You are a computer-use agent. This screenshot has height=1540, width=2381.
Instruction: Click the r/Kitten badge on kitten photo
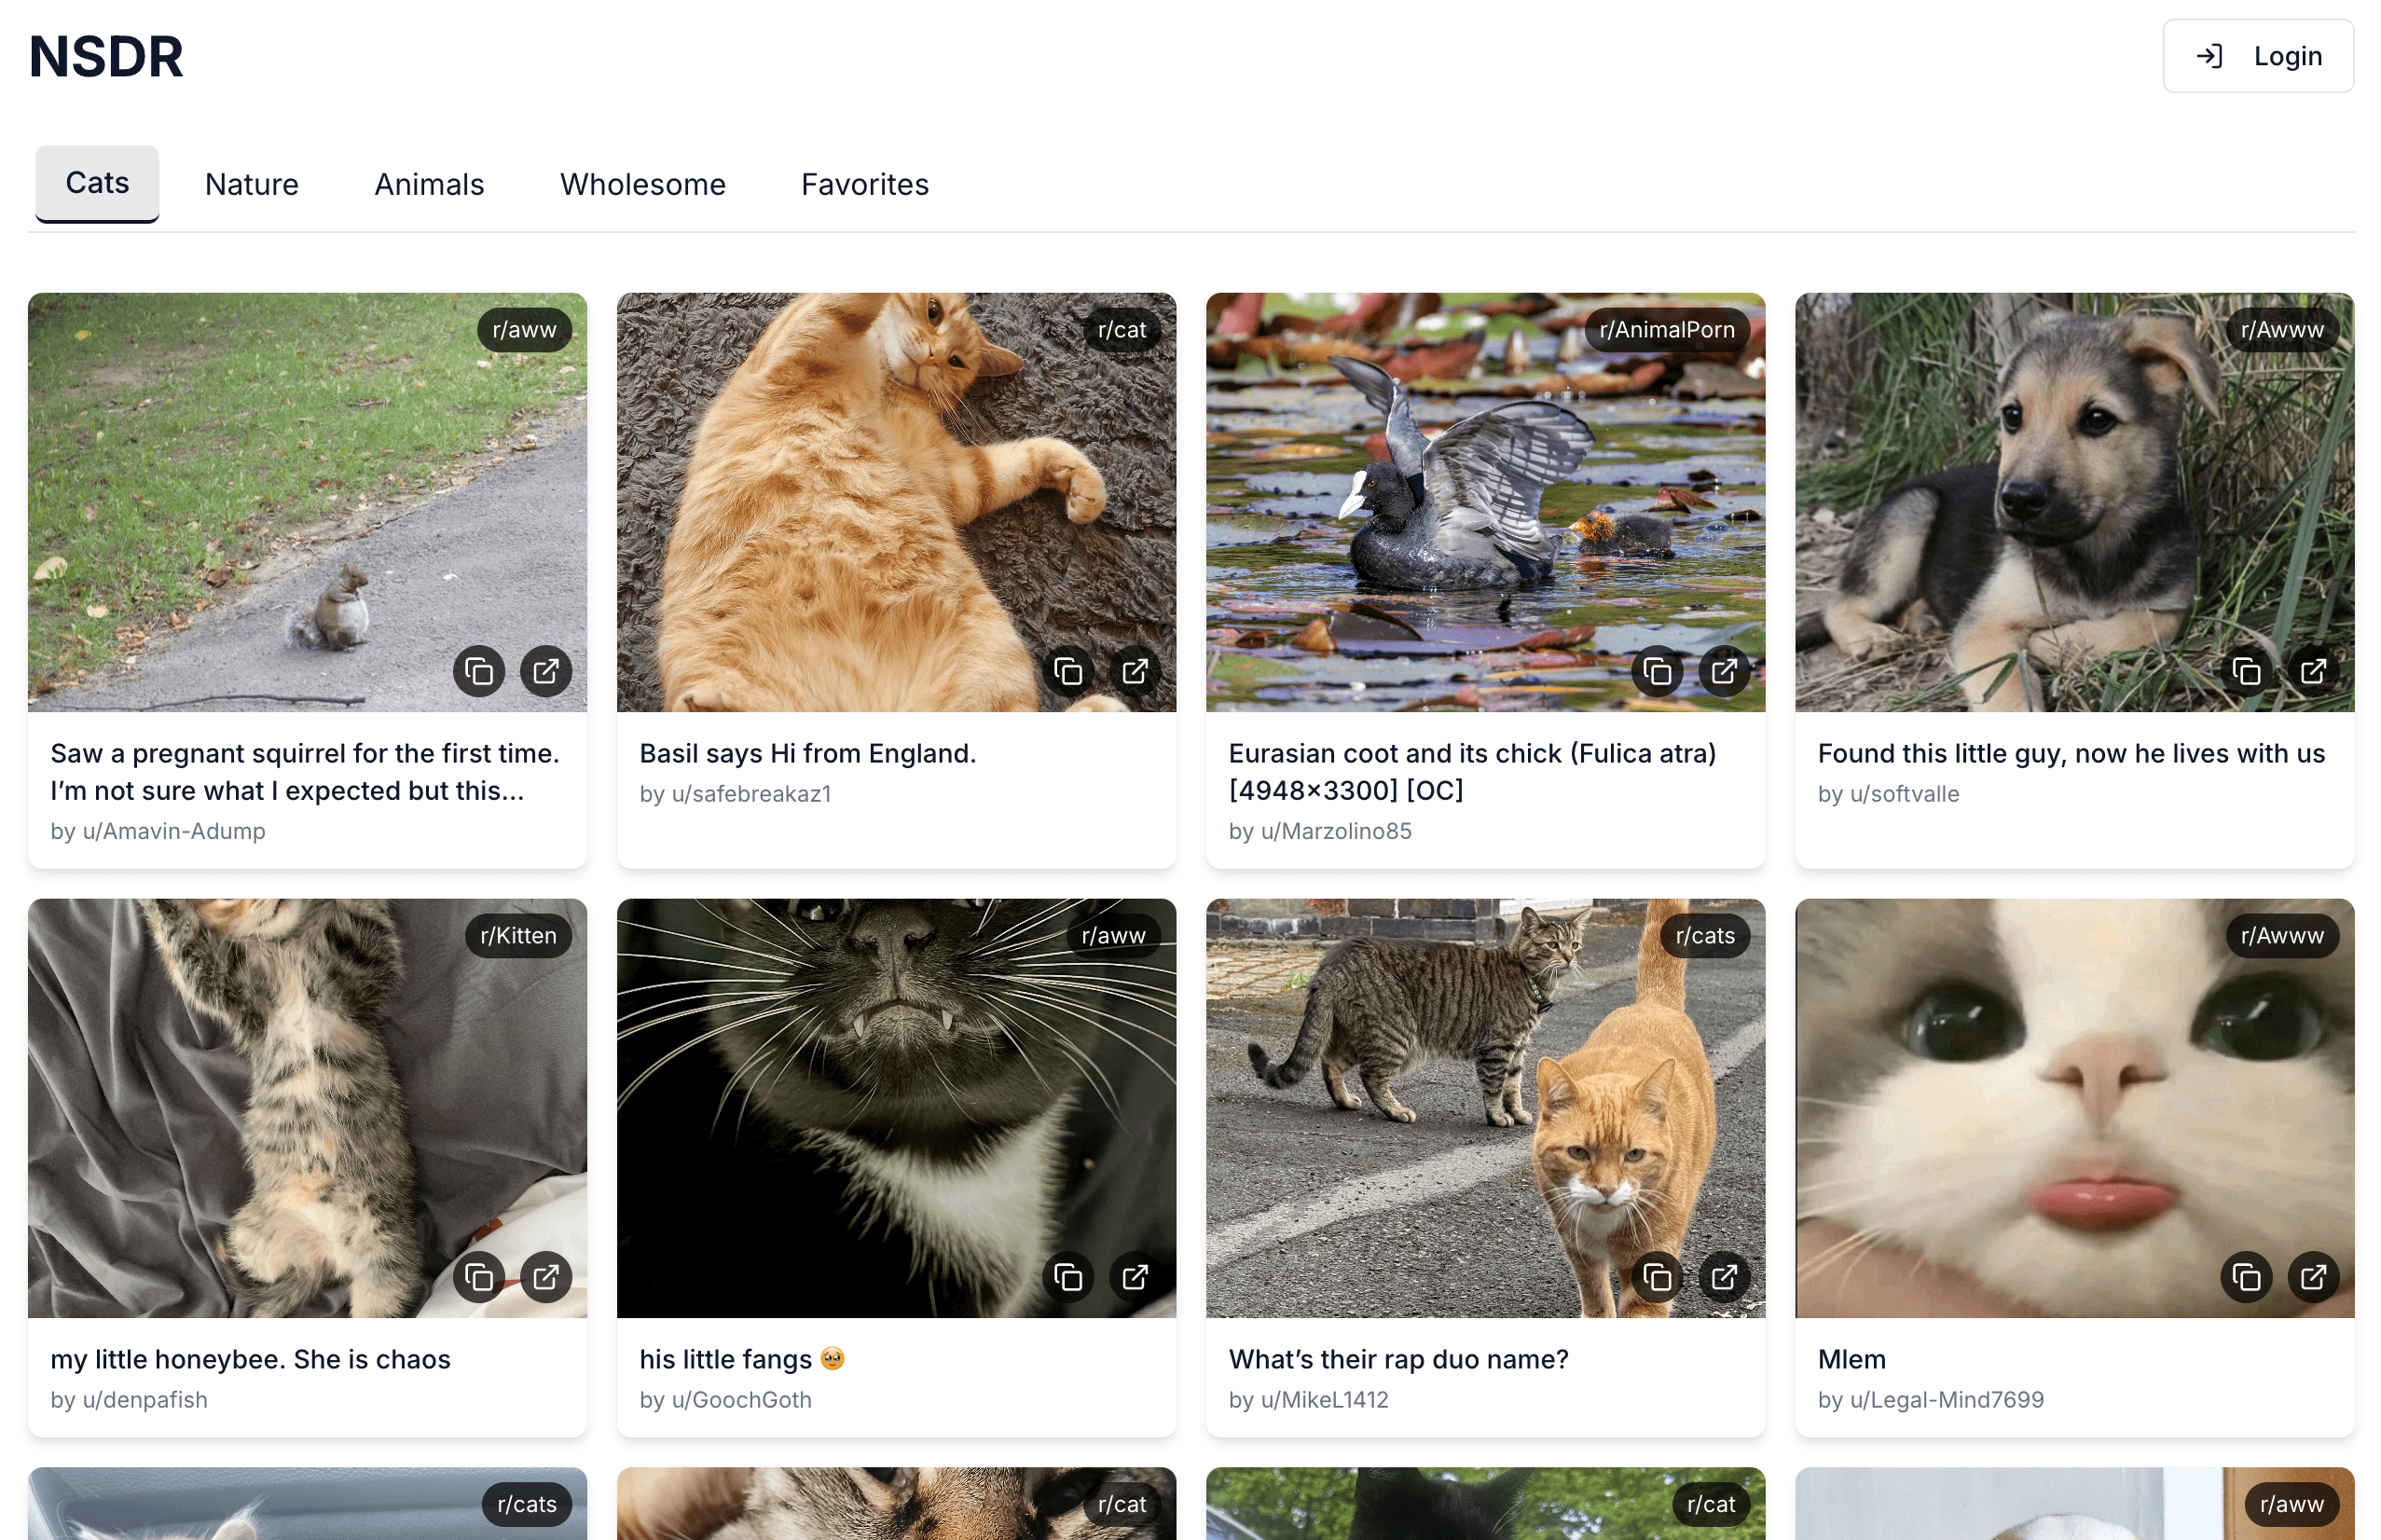[x=518, y=936]
